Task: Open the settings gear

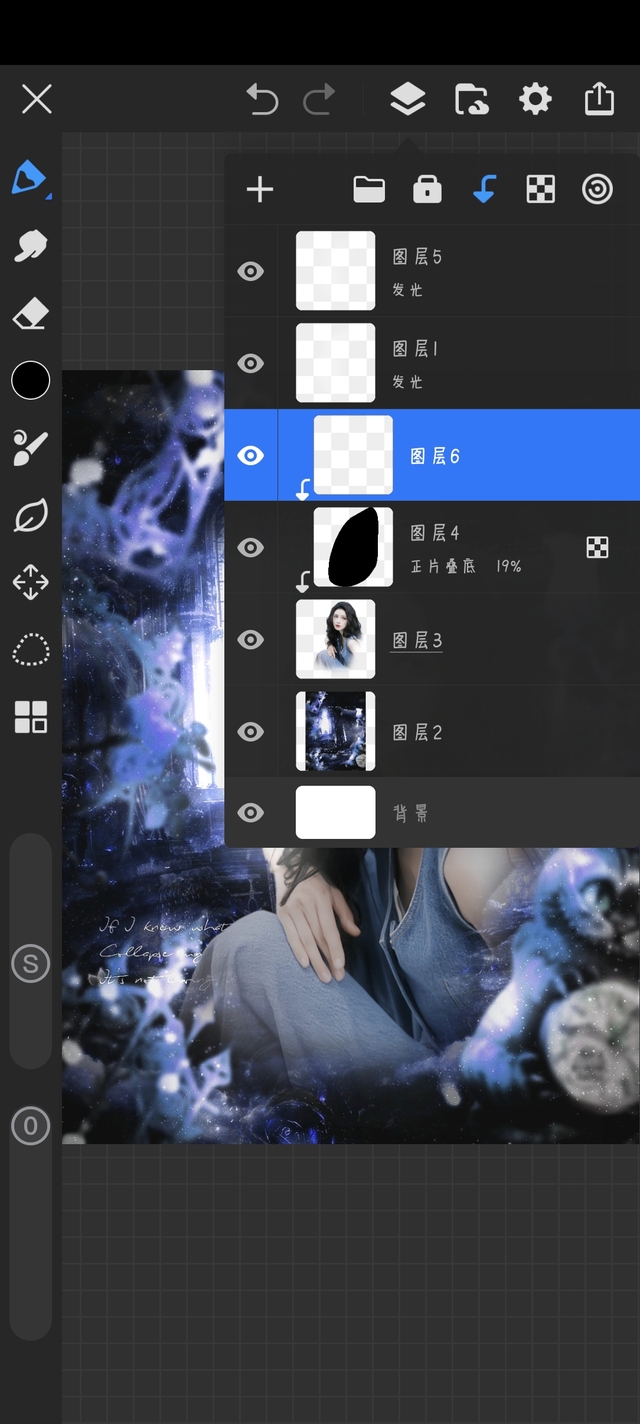Action: 535,99
